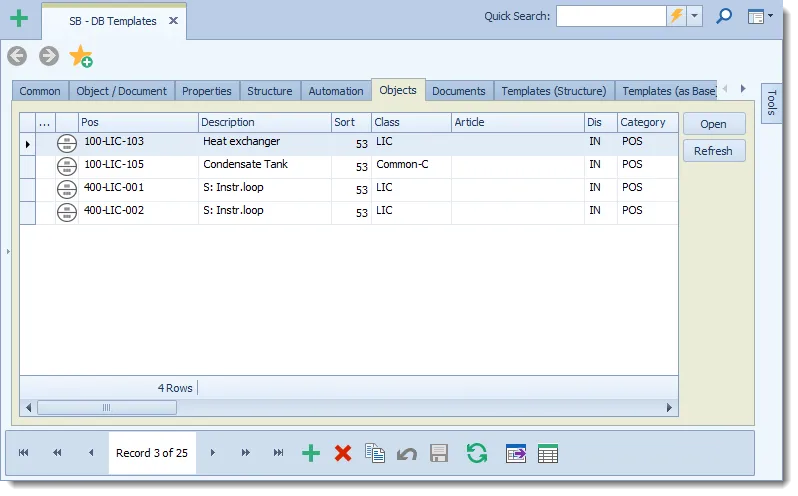The image size is (798, 496).
Task: Go to last record navigation button
Action: click(x=278, y=453)
